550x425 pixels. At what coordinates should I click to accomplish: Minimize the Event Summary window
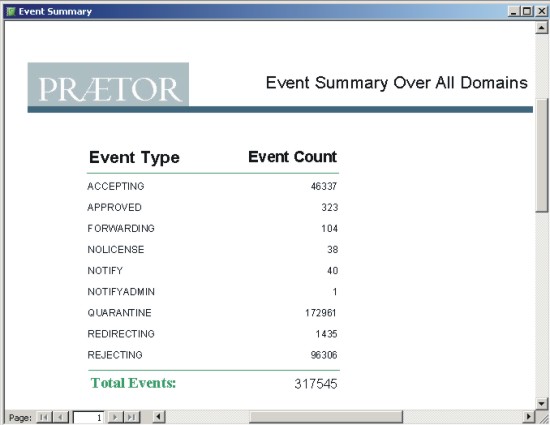(514, 12)
